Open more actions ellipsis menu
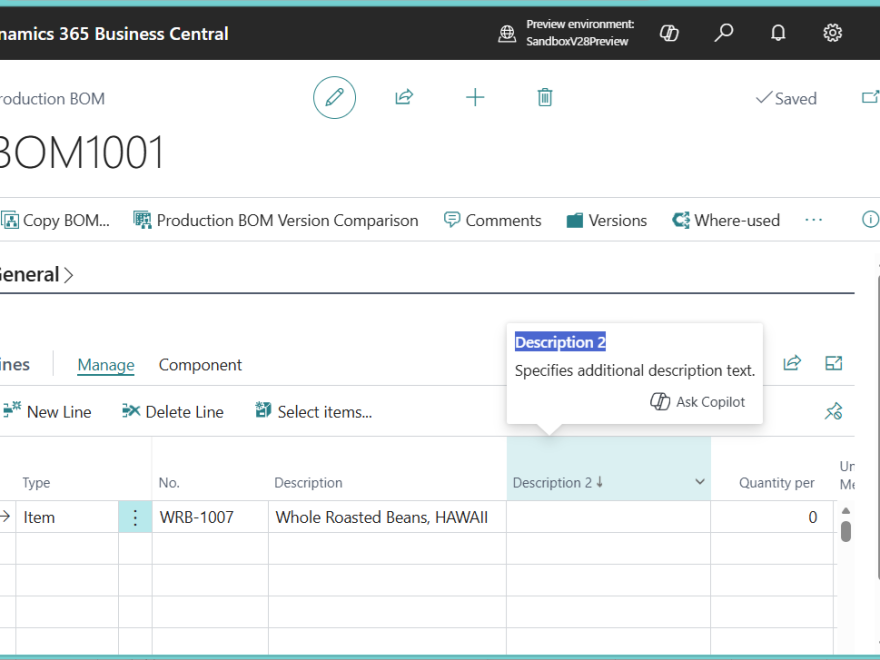 coord(813,220)
